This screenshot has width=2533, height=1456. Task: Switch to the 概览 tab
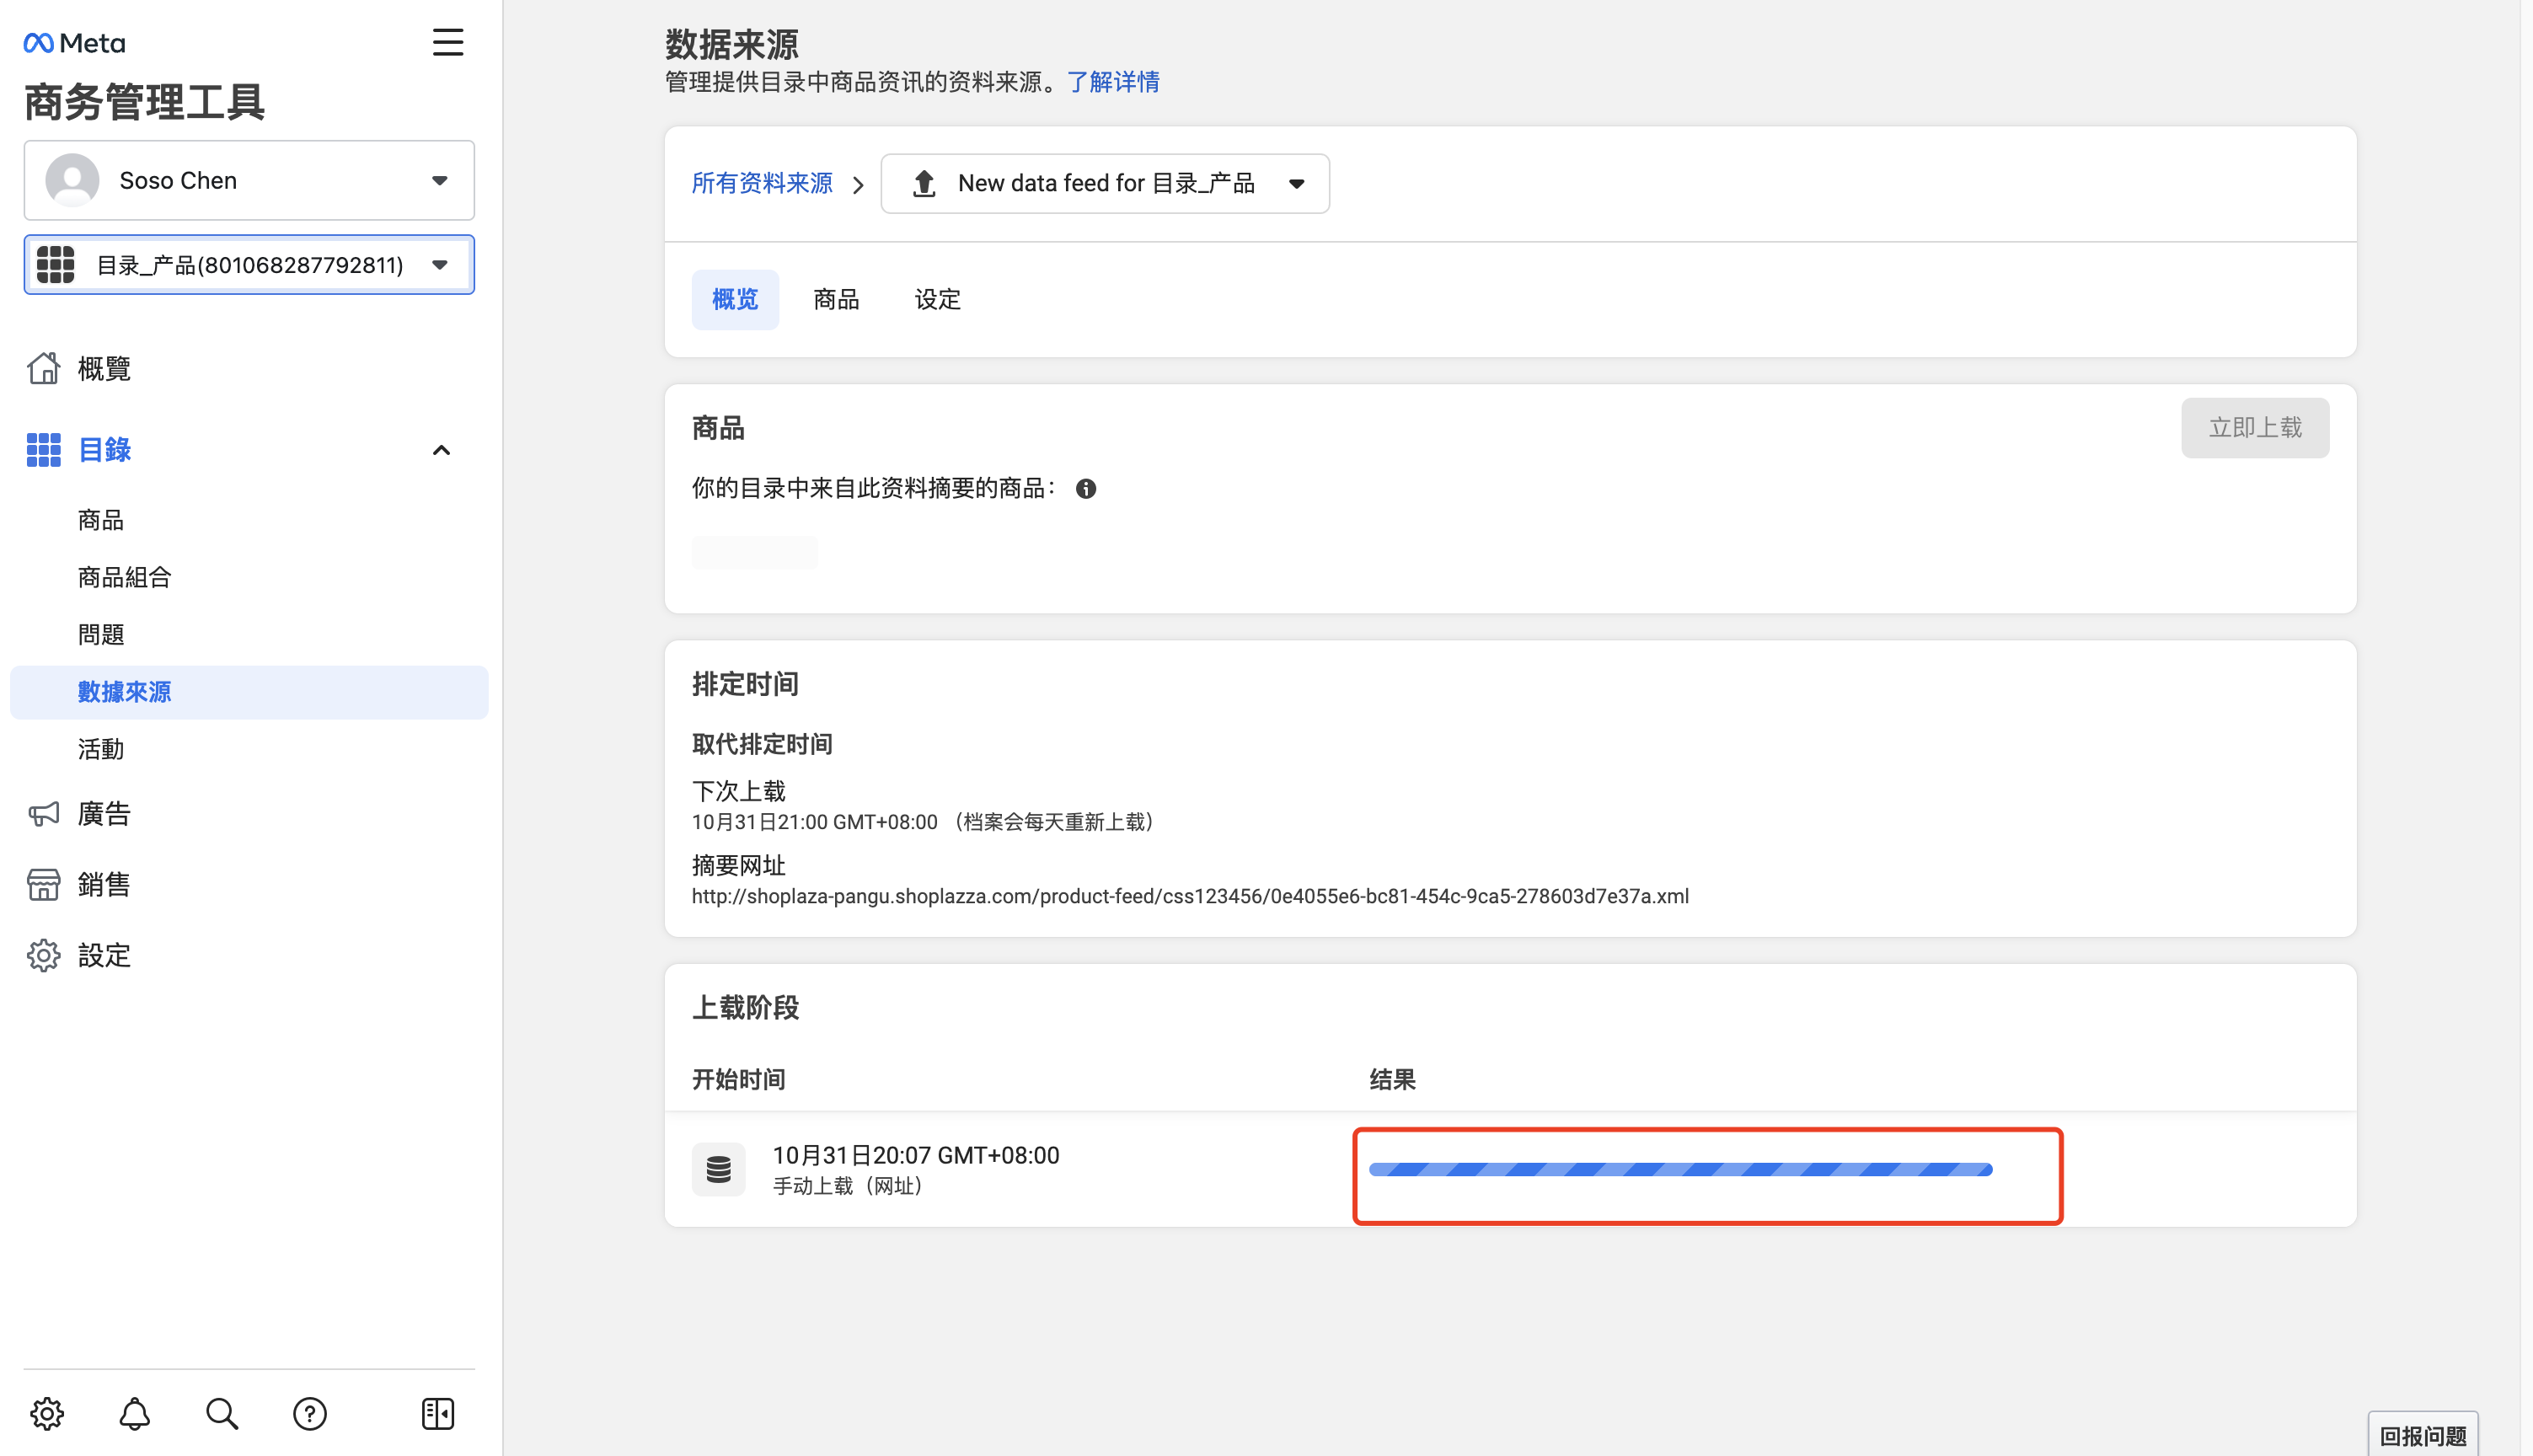click(x=735, y=299)
